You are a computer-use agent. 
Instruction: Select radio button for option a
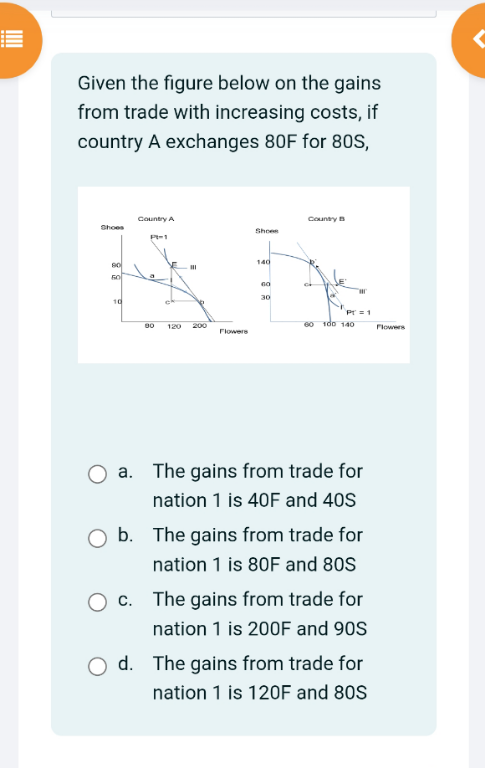(97, 474)
